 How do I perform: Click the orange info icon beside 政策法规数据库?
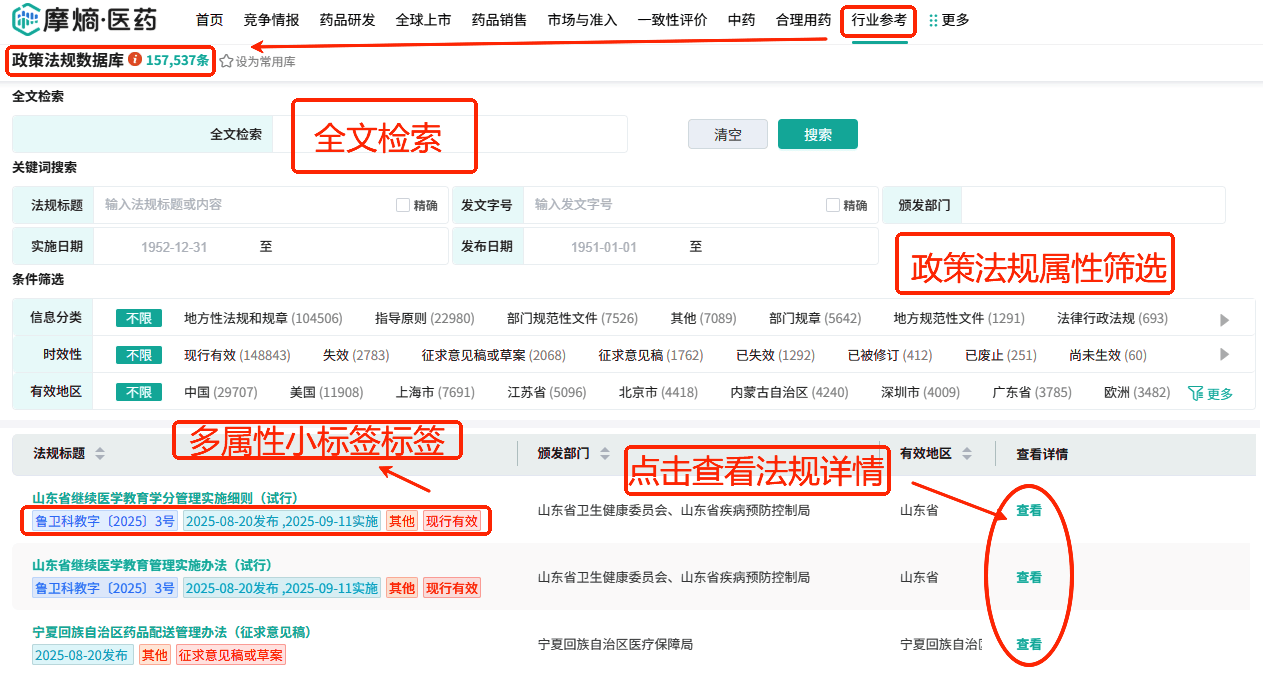[x=135, y=60]
